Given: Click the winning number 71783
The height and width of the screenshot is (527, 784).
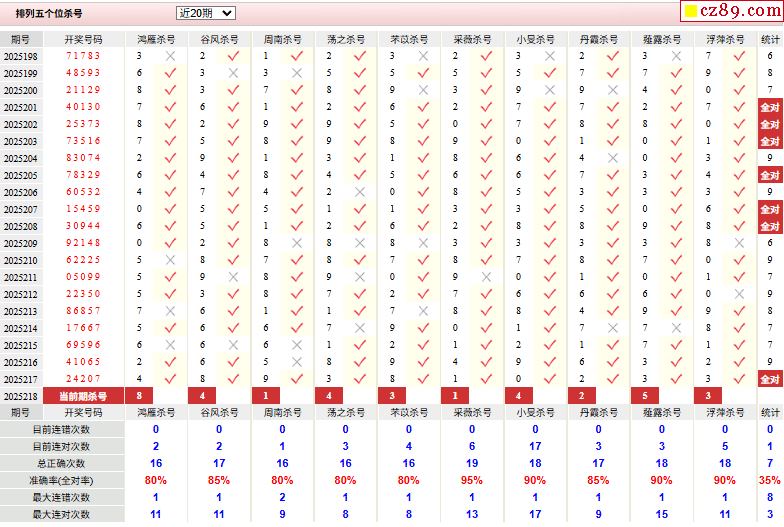Looking at the screenshot, I should click(x=84, y=56).
